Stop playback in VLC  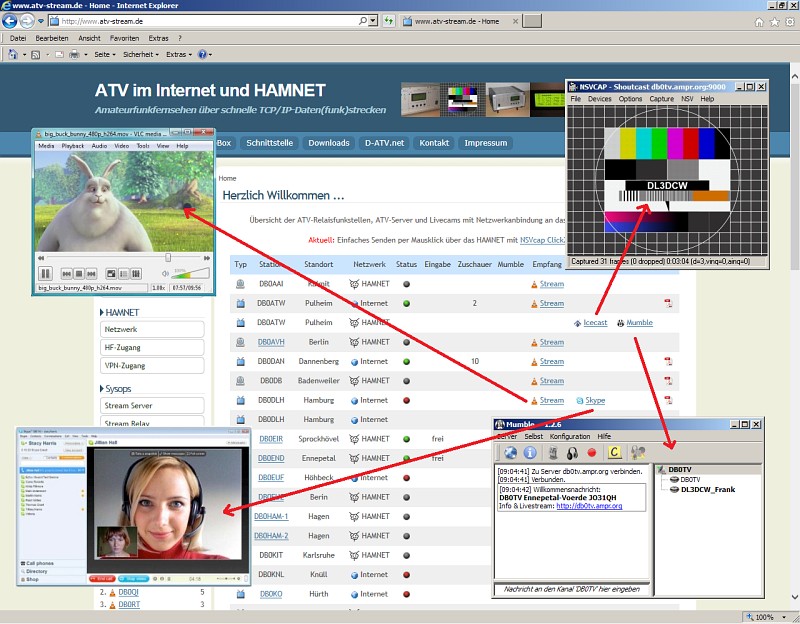tap(79, 274)
